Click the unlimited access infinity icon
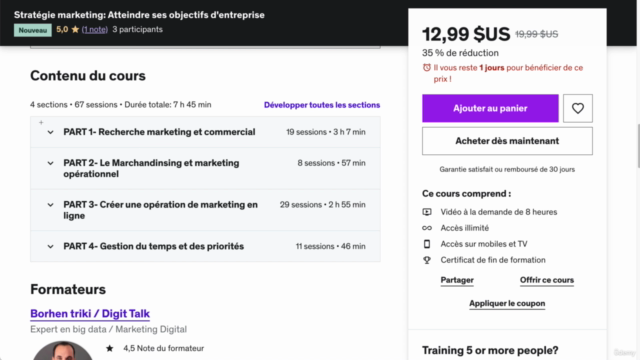Image resolution: width=640 pixels, height=360 pixels. (427, 228)
